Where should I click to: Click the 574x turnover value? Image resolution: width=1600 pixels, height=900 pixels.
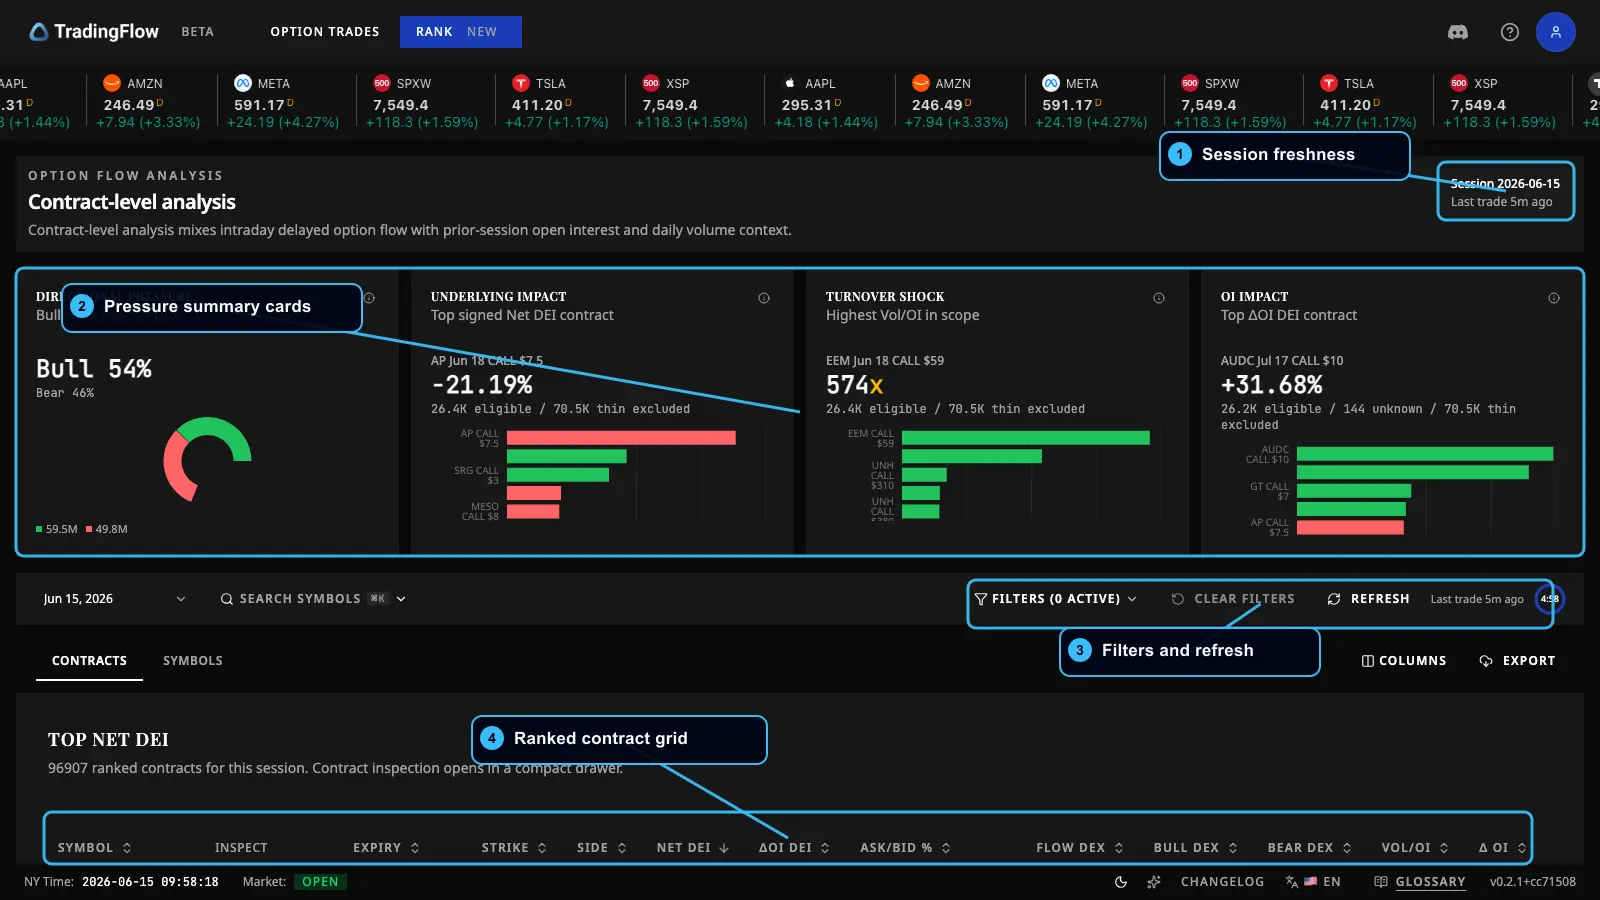(855, 385)
